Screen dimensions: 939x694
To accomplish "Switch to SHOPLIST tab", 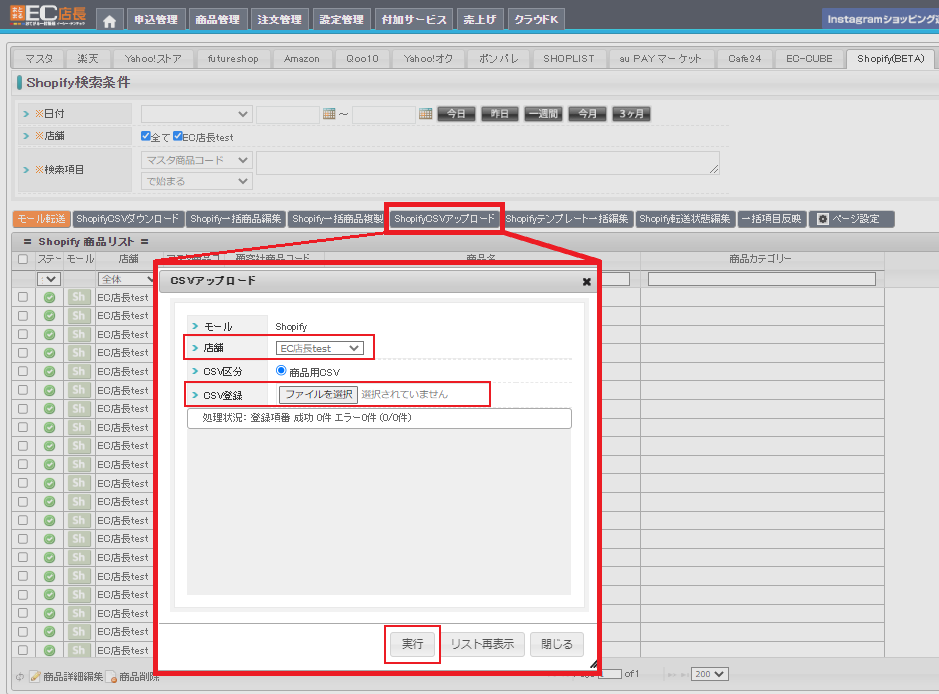I will [568, 59].
